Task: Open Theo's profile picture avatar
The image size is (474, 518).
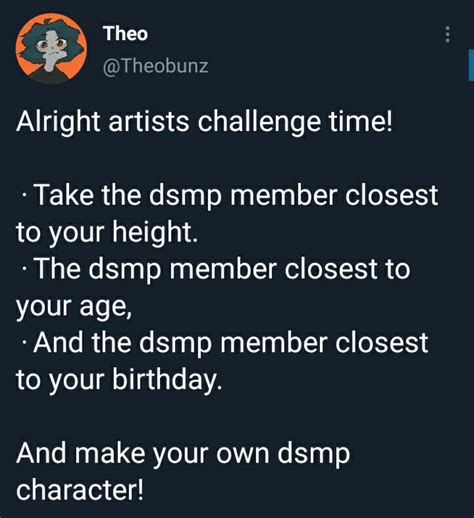Action: pyautogui.click(x=51, y=48)
